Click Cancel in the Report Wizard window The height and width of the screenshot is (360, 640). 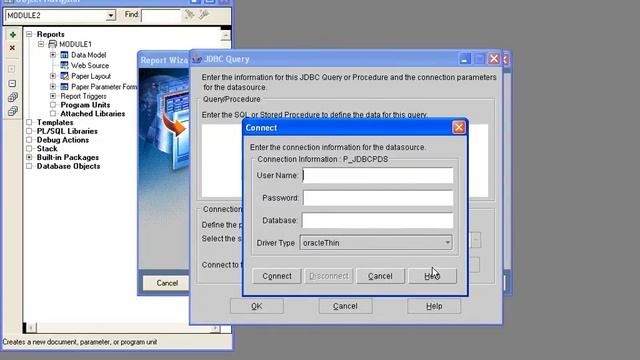[x=167, y=283]
